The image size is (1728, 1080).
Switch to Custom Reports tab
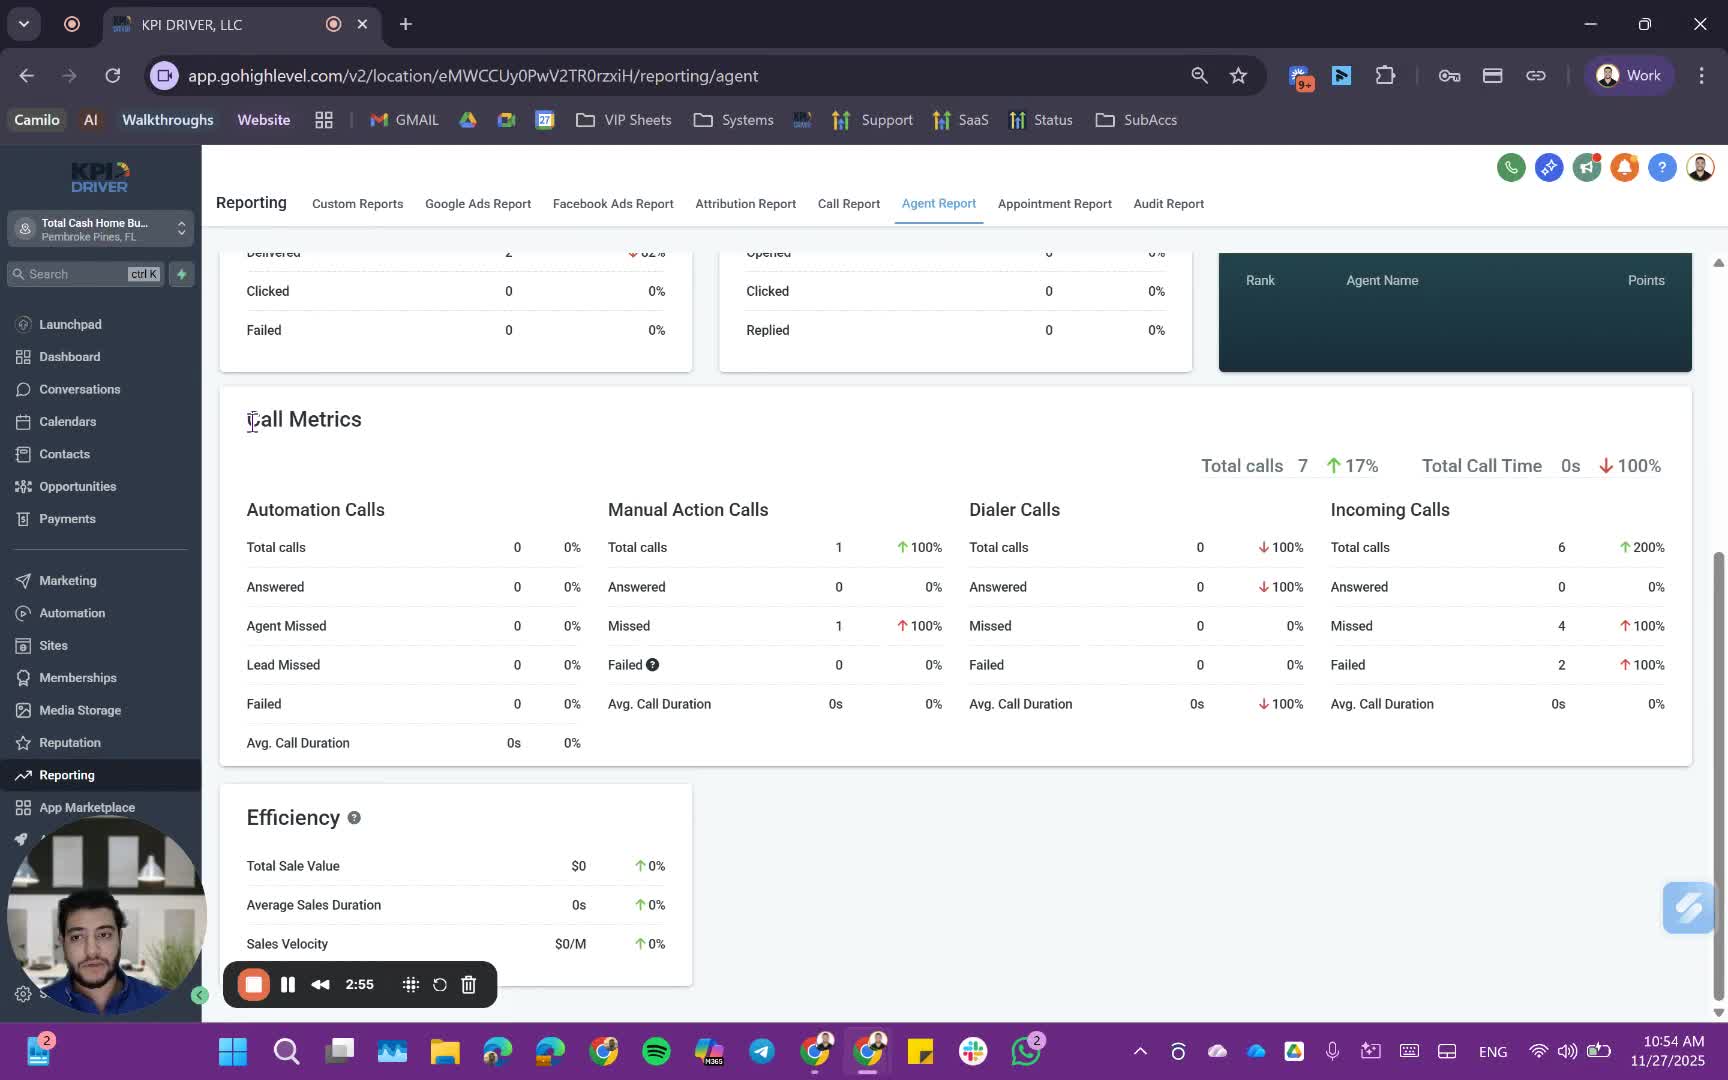point(358,204)
